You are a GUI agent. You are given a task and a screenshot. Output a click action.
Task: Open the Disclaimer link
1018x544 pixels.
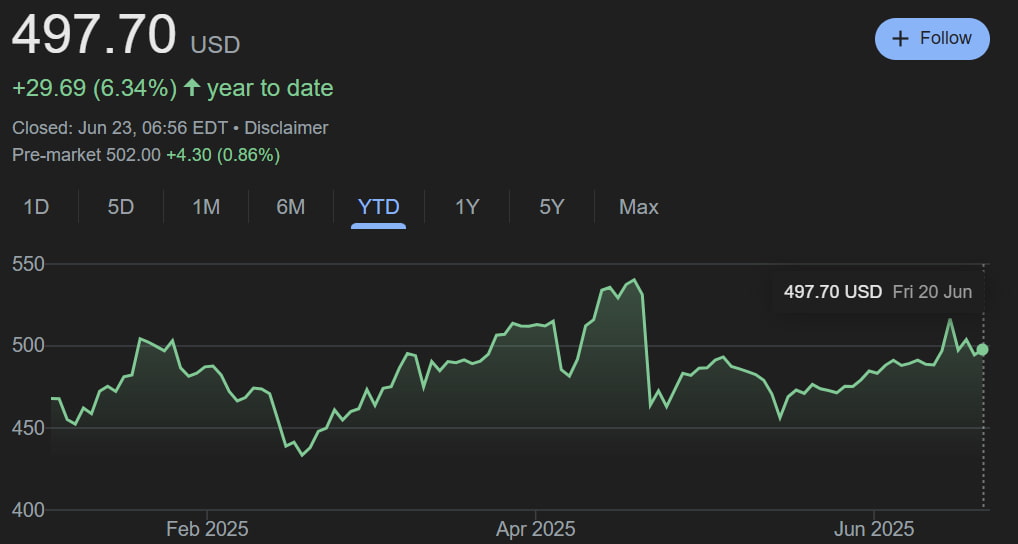tap(286, 128)
